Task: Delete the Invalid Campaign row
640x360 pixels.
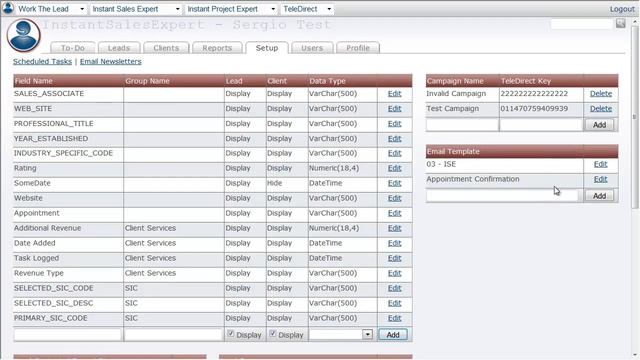Action: tap(601, 93)
